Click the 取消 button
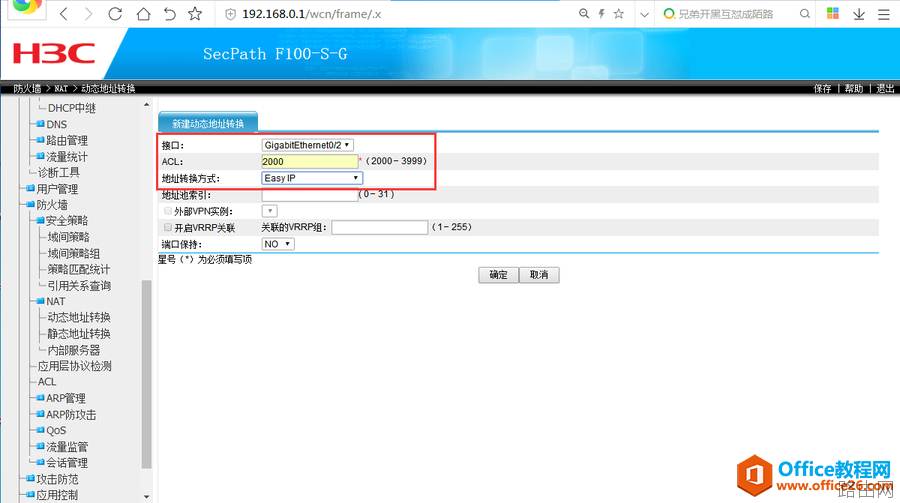Screen dimensions: 900x503 click(x=539, y=275)
